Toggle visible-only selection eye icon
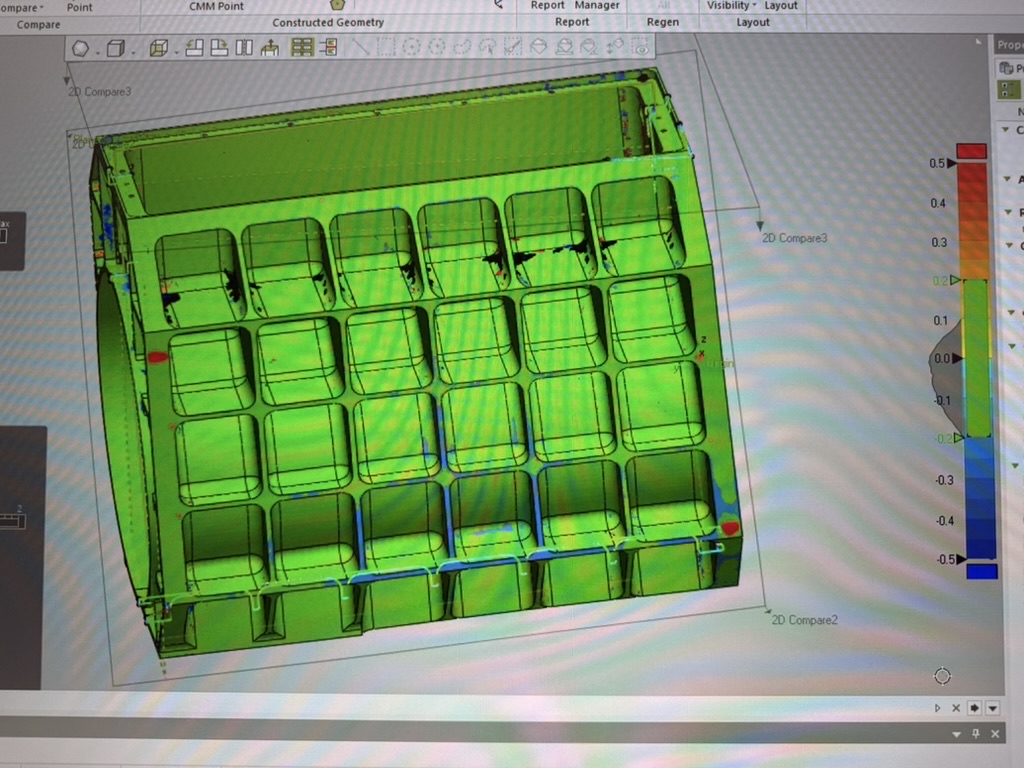Screen dimensions: 1024x768 point(641,47)
